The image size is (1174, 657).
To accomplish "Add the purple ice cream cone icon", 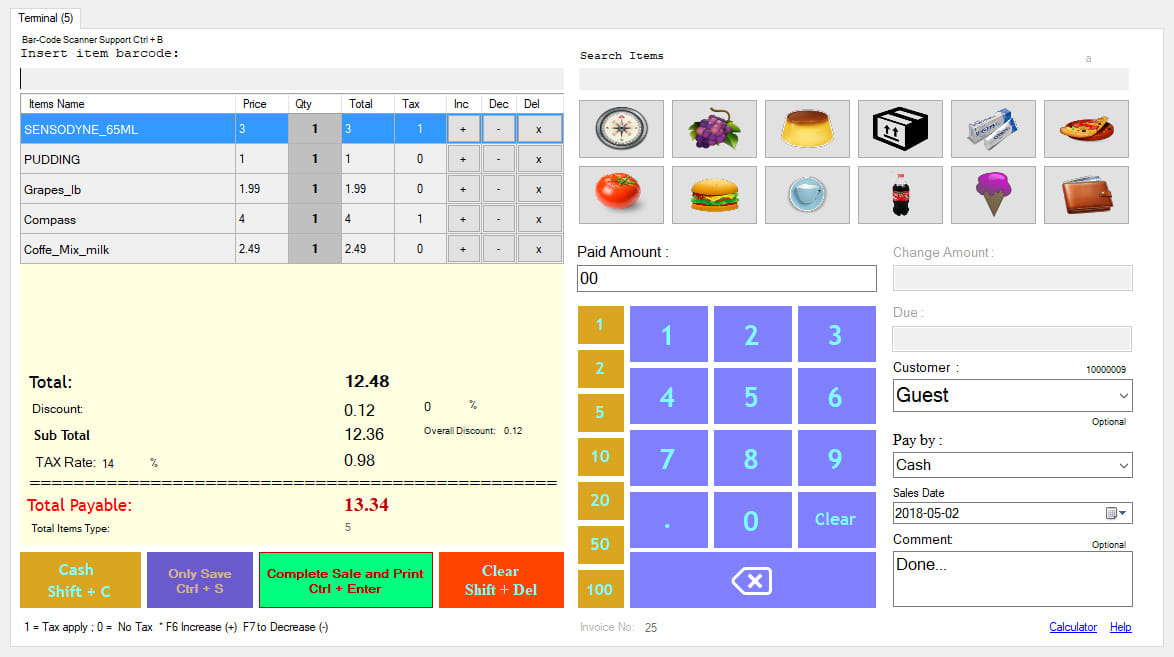I will pyautogui.click(x=993, y=195).
